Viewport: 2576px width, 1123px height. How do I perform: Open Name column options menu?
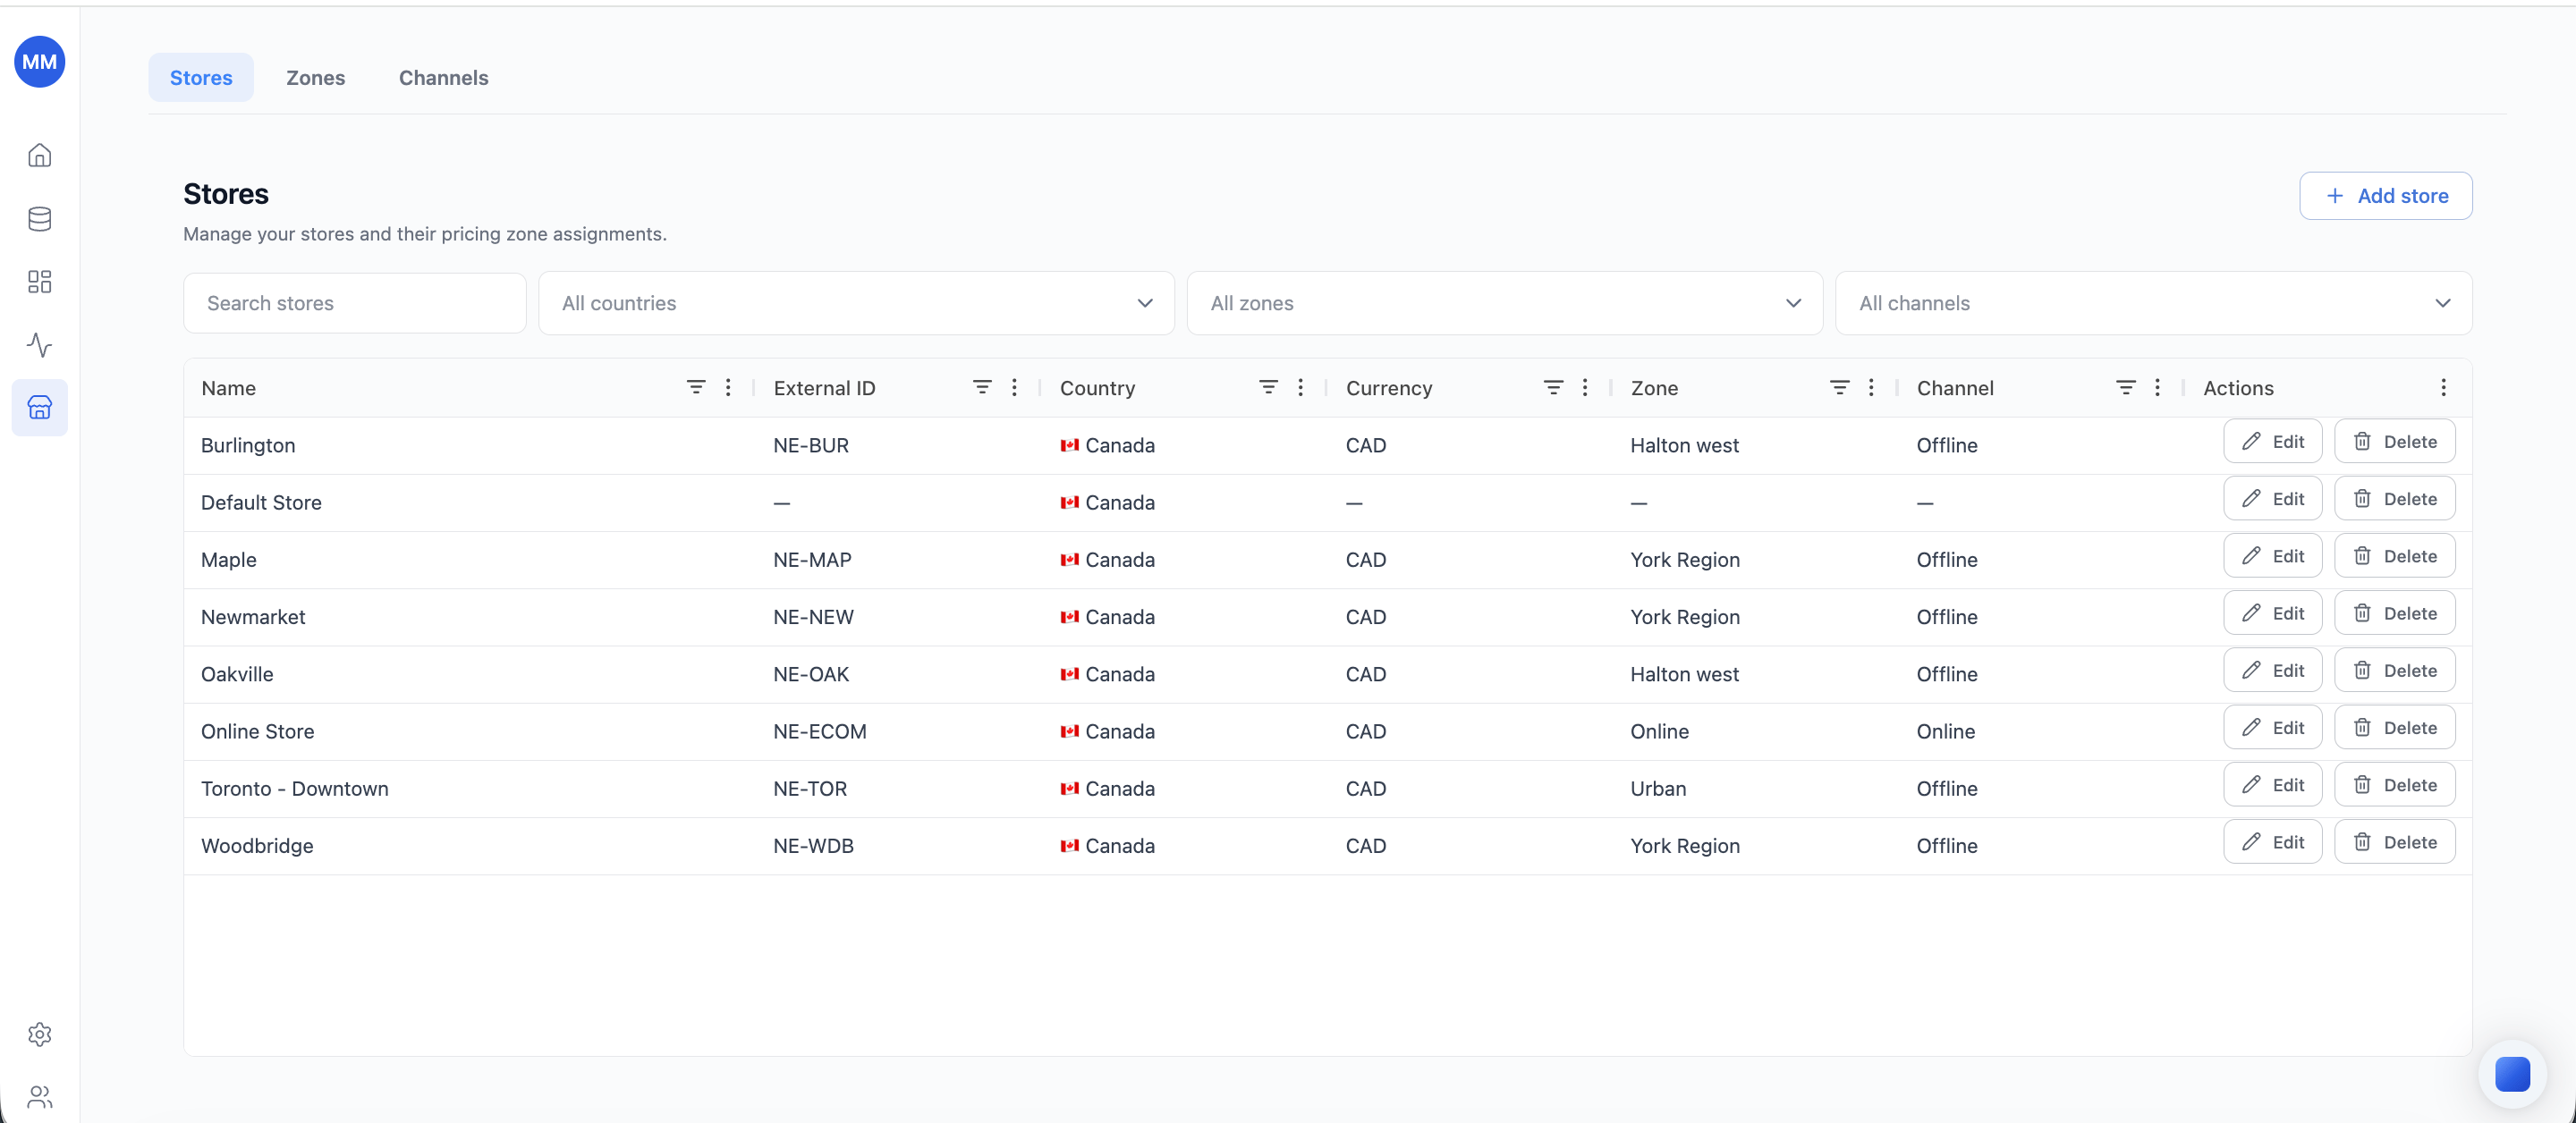(x=728, y=387)
